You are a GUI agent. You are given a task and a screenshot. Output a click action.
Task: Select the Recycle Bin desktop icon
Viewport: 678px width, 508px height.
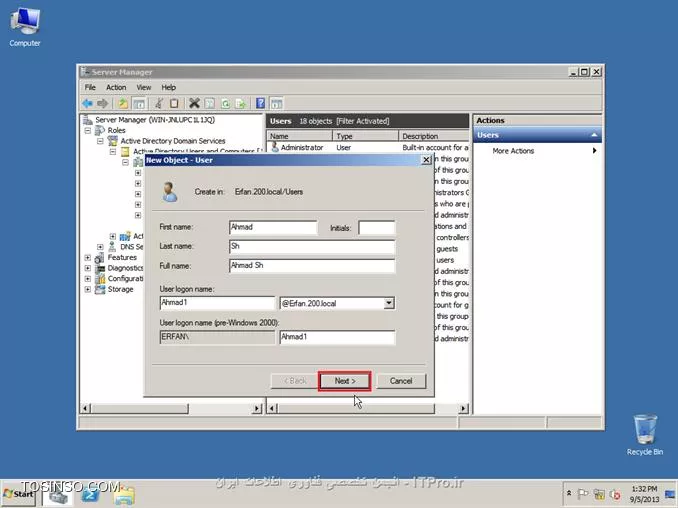tap(645, 435)
